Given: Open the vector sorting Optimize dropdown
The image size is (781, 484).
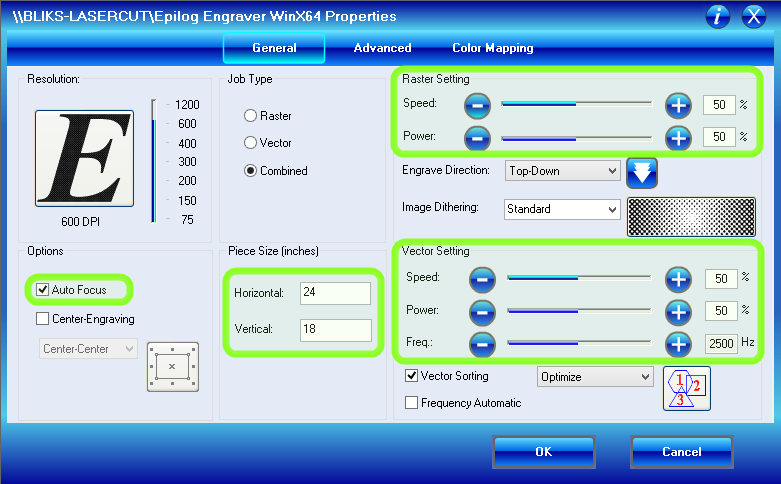Looking at the screenshot, I should tap(595, 377).
